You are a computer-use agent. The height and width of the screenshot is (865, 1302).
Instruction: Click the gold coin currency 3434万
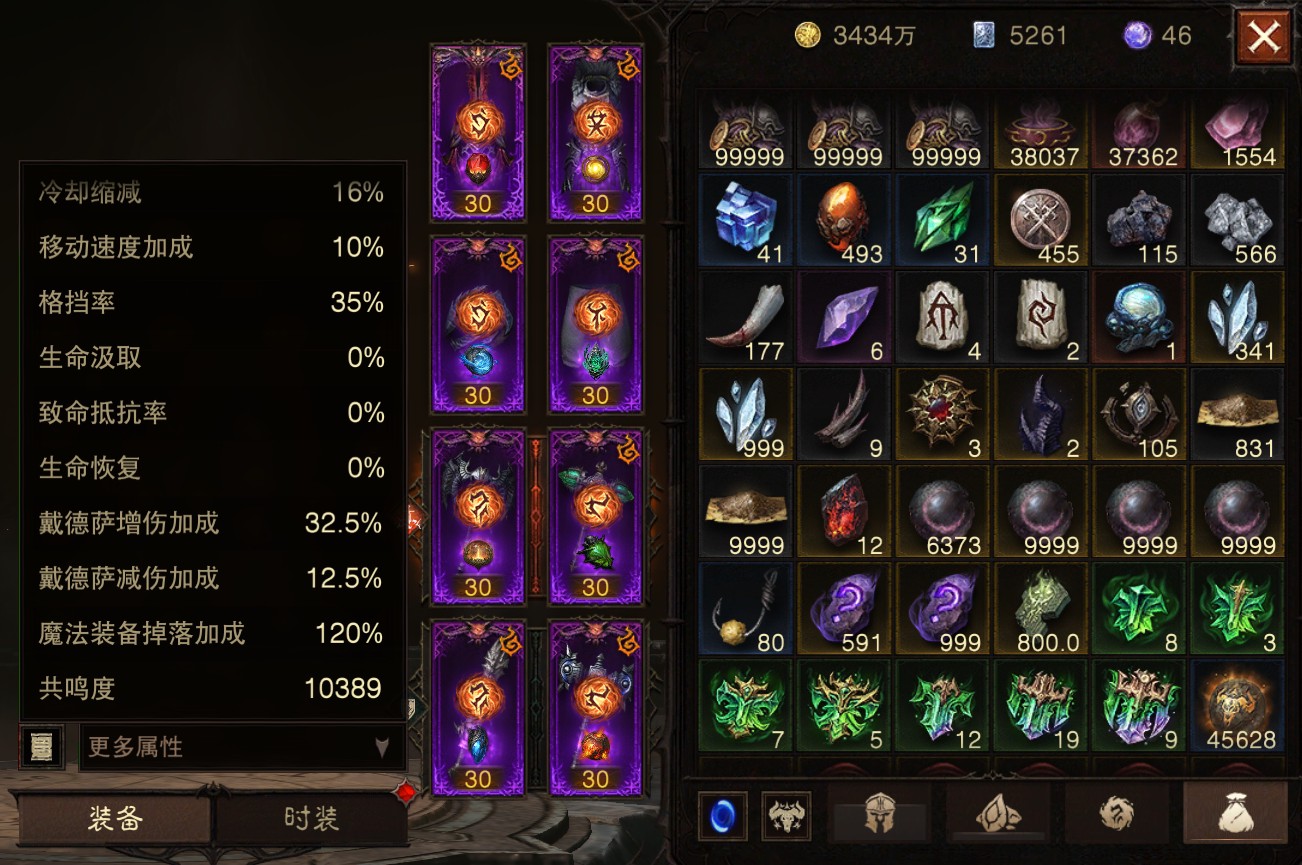[x=855, y=36]
